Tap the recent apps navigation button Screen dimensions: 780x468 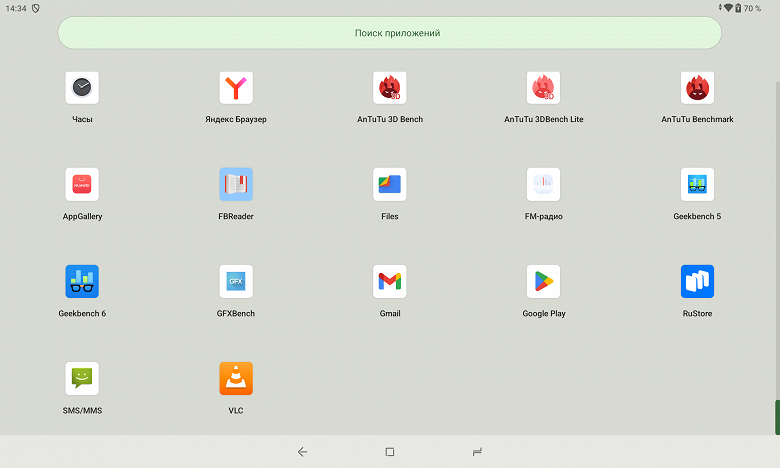point(477,452)
